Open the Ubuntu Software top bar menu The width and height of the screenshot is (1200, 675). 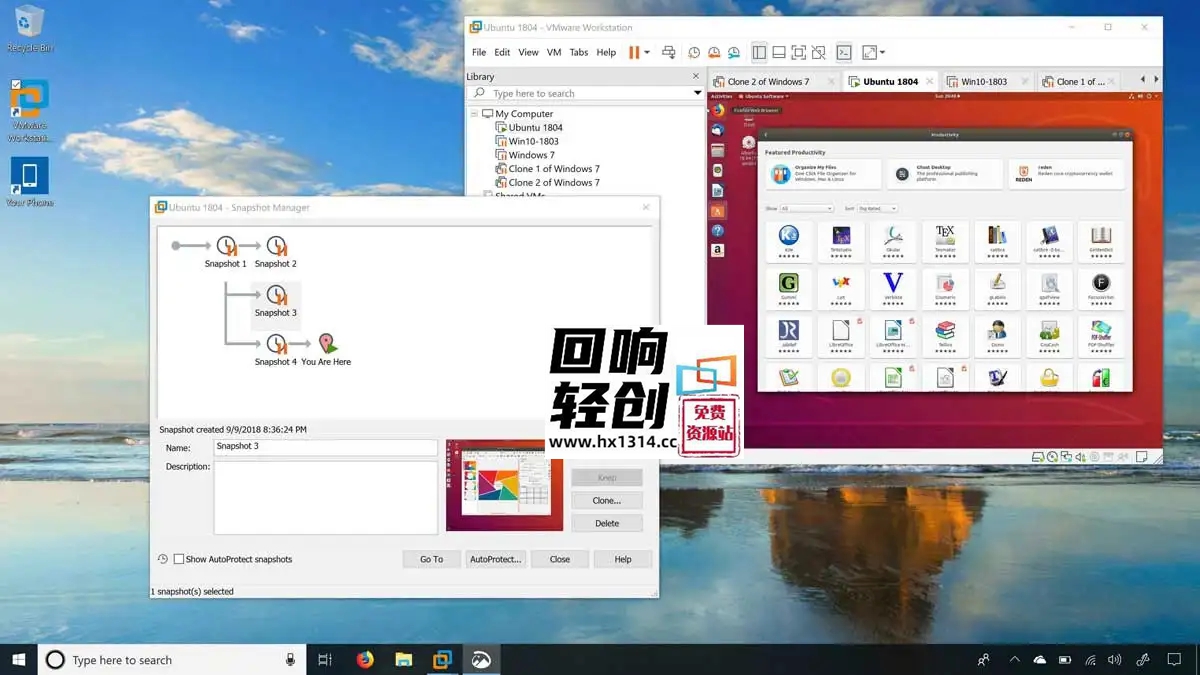point(763,97)
